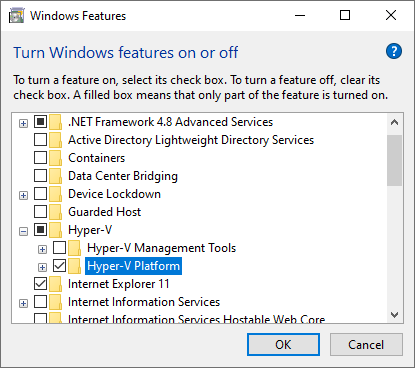The height and width of the screenshot is (368, 415).
Task: Click folder icon beside .NET Framework 4.8
Action: pos(55,122)
